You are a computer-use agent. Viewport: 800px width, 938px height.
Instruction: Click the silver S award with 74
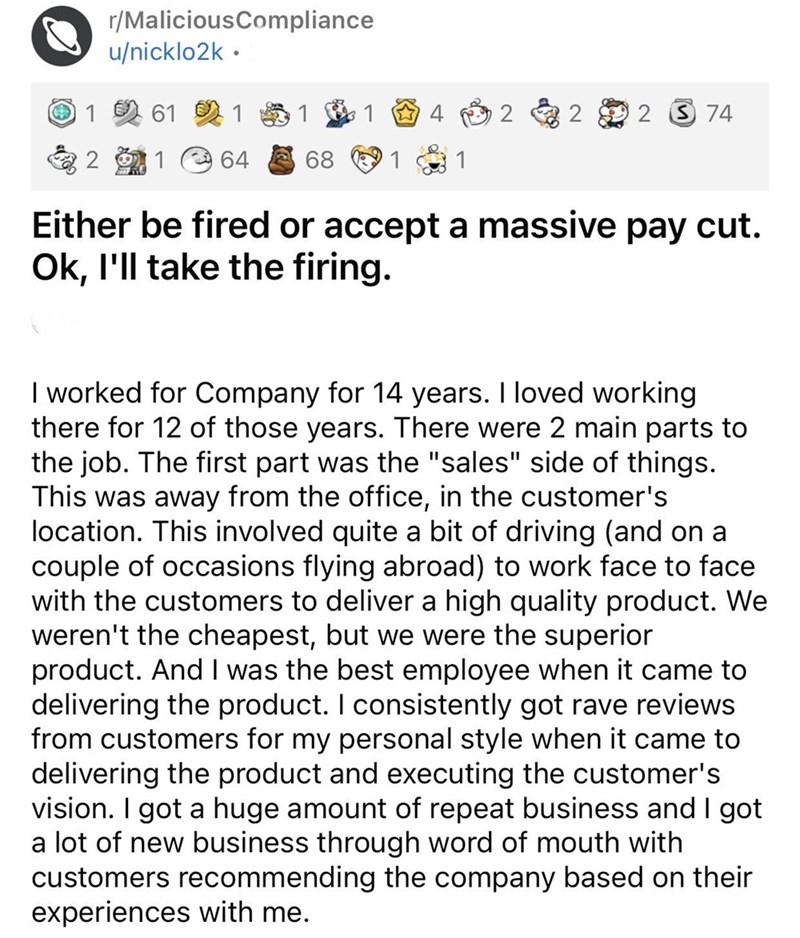687,114
